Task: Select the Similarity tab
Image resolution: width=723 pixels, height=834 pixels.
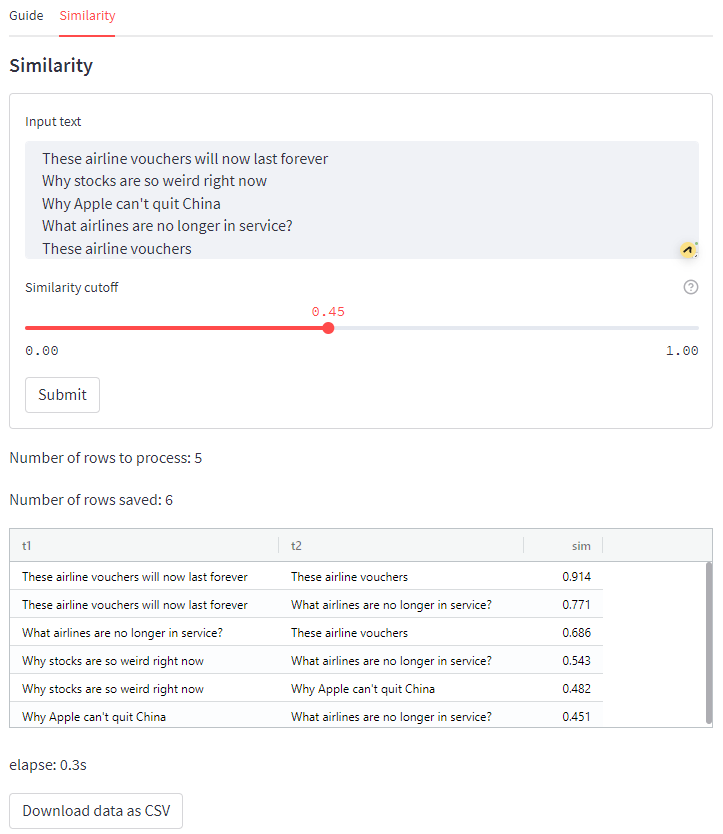Action: click(87, 16)
